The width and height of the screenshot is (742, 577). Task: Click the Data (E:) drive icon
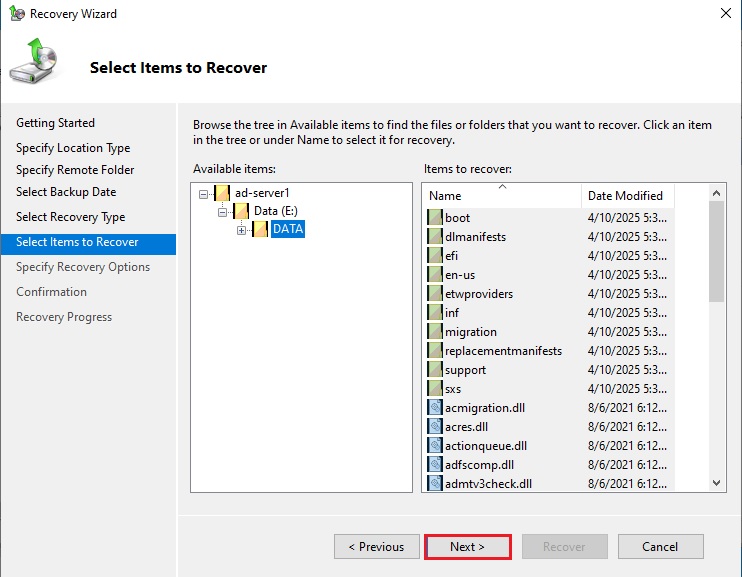coord(241,211)
